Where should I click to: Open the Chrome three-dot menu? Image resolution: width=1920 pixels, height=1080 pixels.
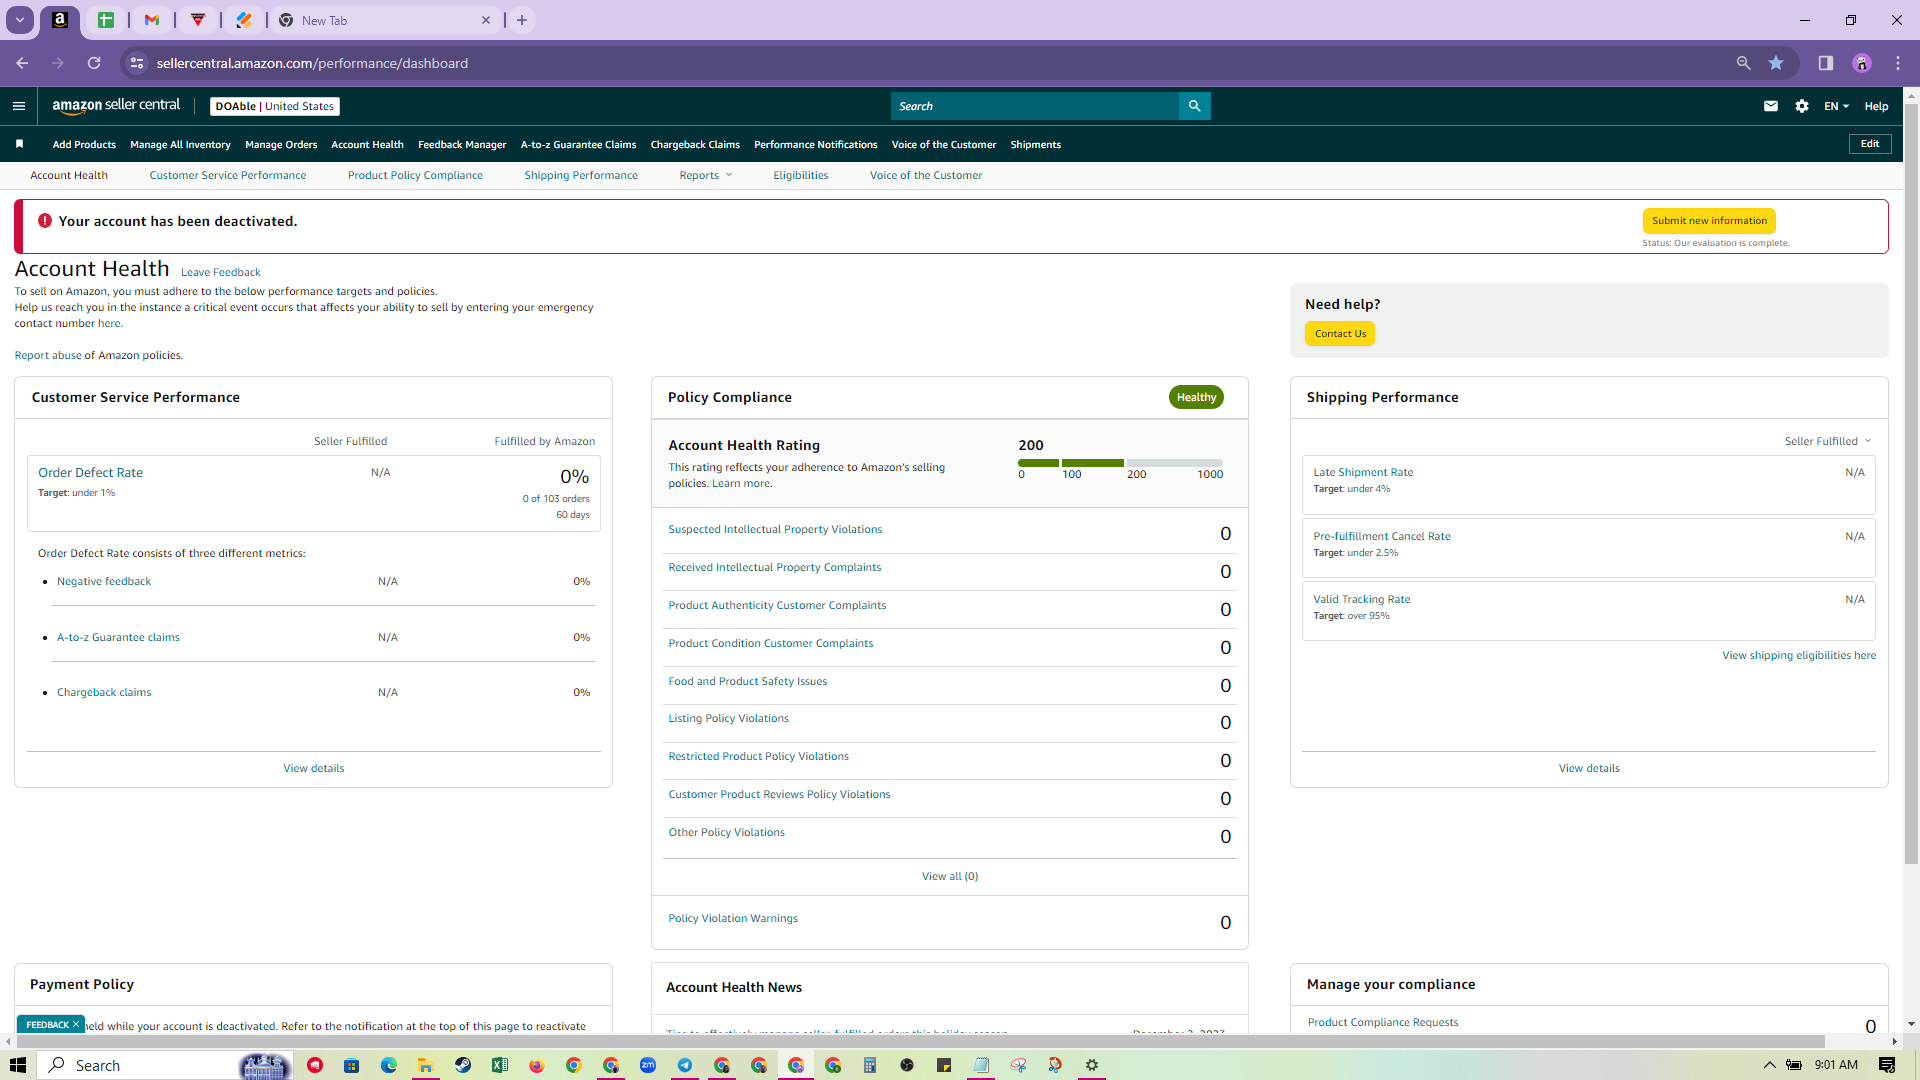click(1897, 63)
